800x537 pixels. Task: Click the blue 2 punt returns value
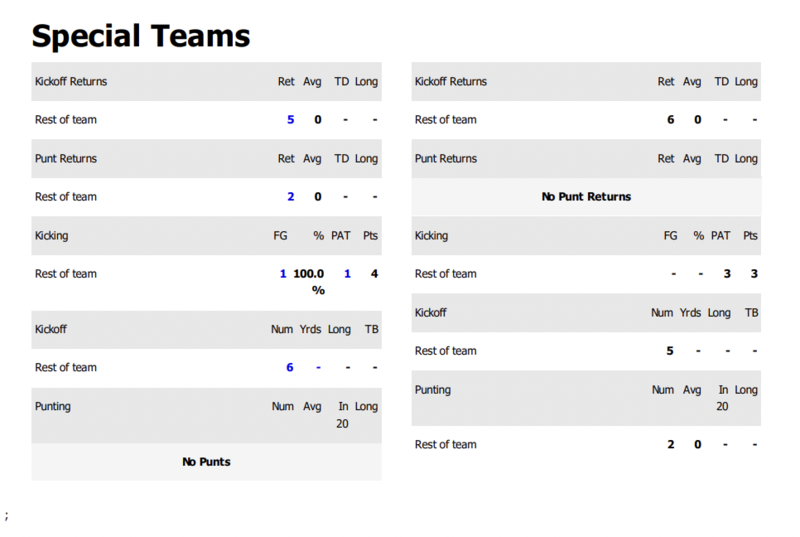(x=291, y=197)
